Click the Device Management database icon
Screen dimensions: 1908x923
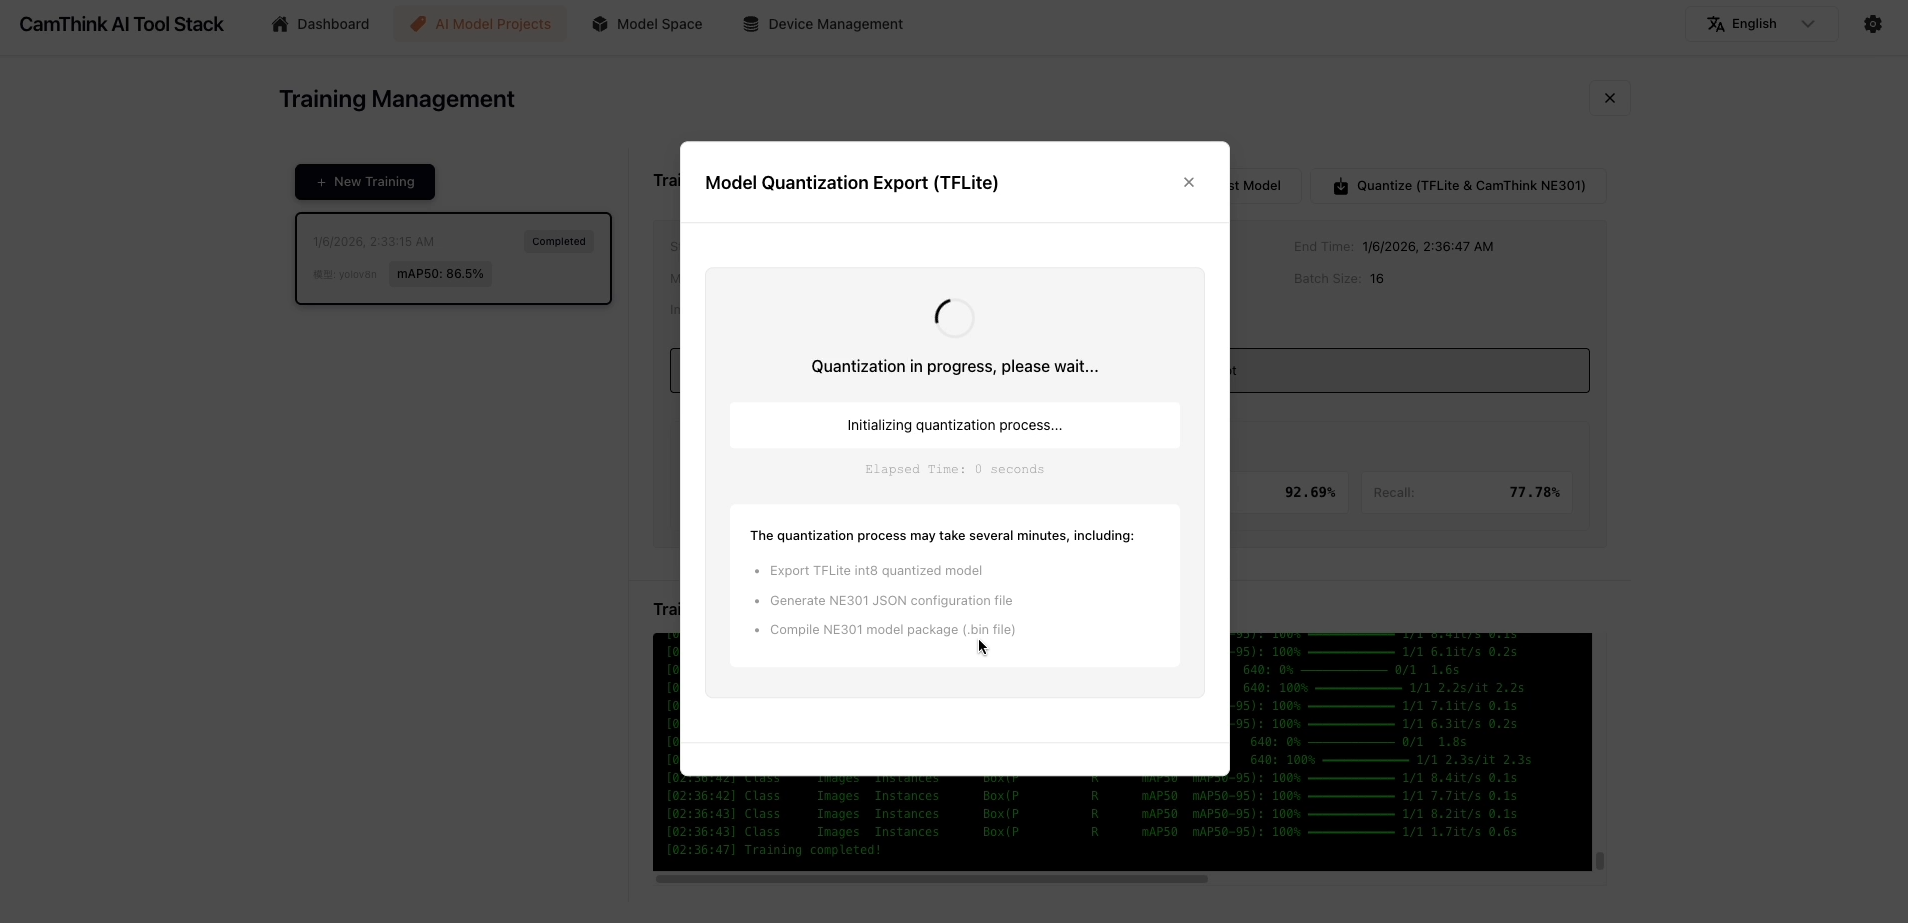click(x=751, y=24)
